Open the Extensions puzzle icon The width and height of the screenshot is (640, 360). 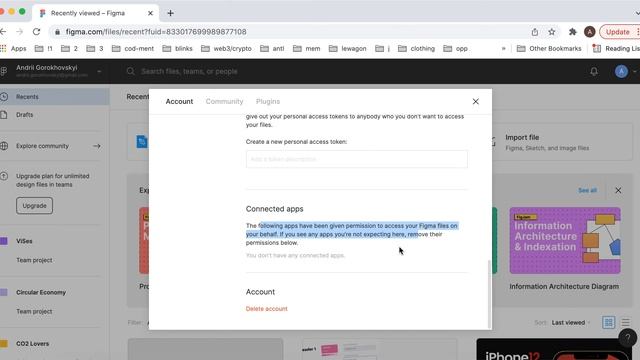pos(573,32)
